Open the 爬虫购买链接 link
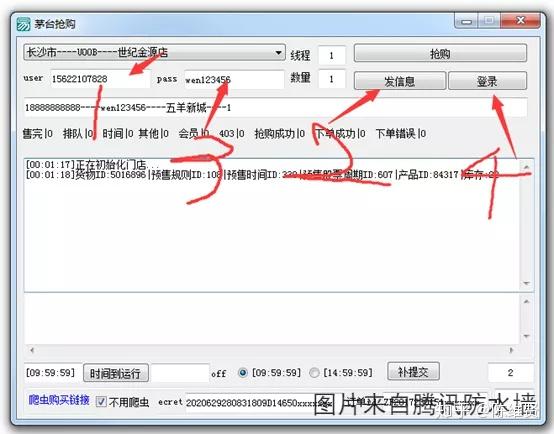 tap(59, 400)
